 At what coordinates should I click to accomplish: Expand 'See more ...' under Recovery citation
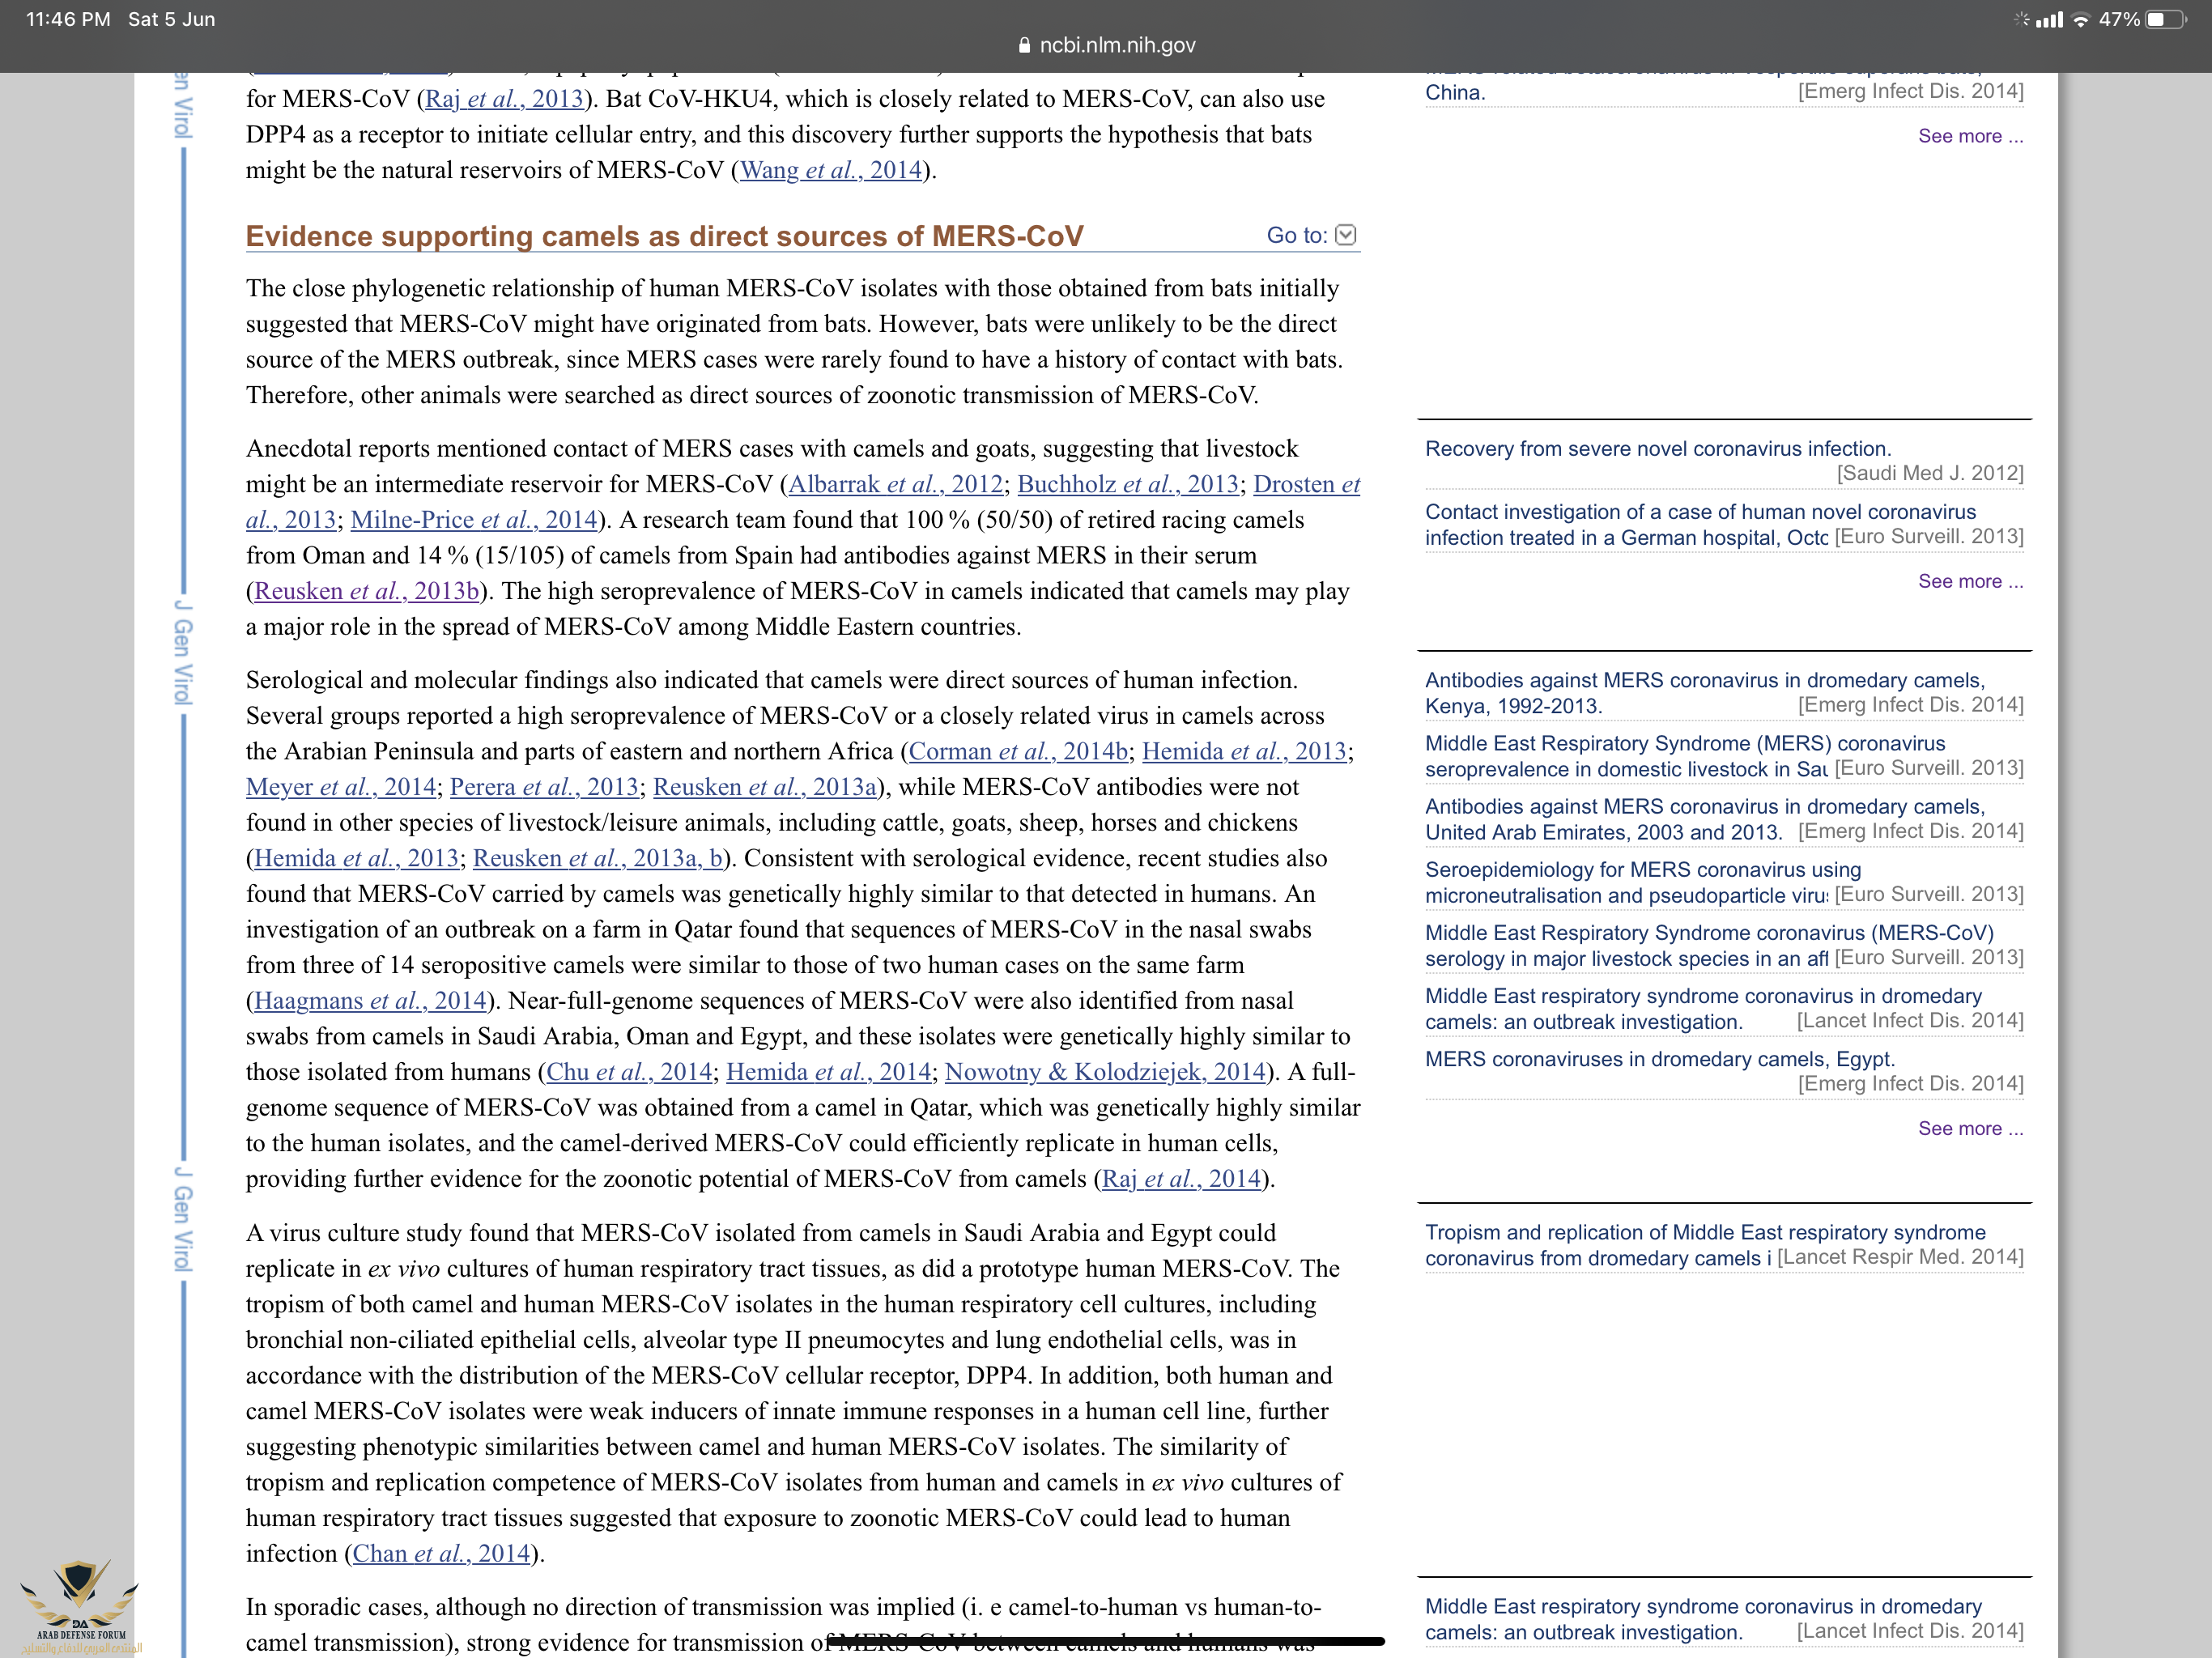(x=1969, y=581)
